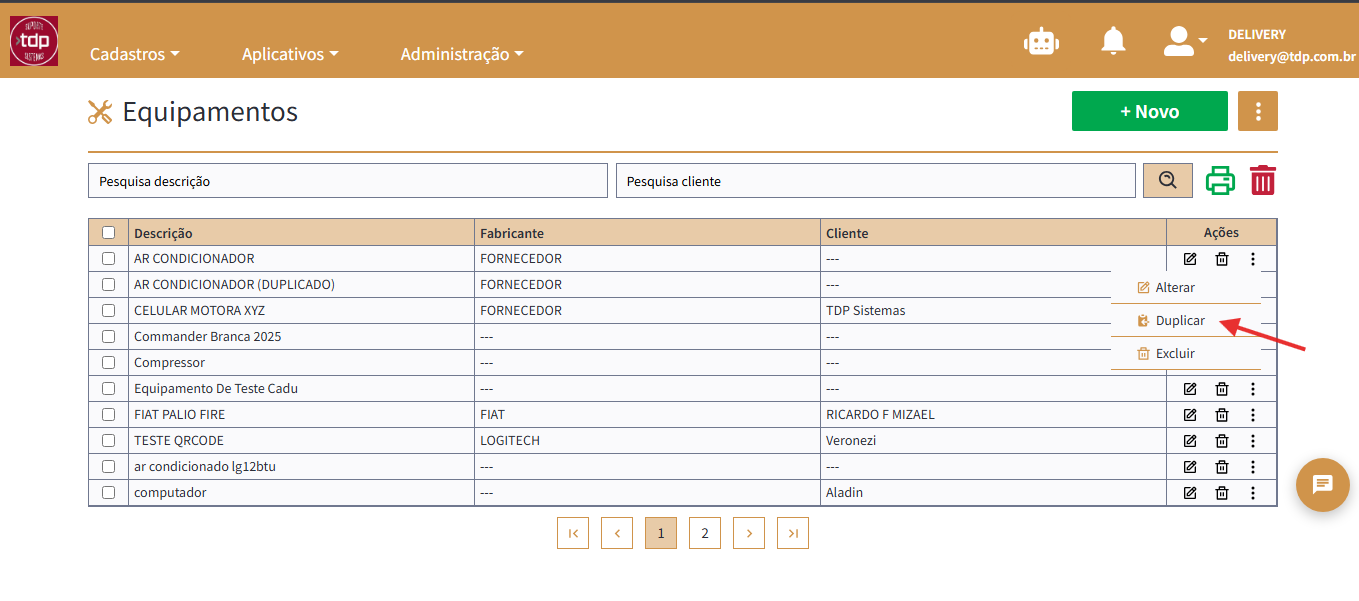Viewport: 1359px width, 601px height.
Task: Check the AR CONDICIONADOR (DUPLICADO) checkbox
Action: (x=109, y=285)
